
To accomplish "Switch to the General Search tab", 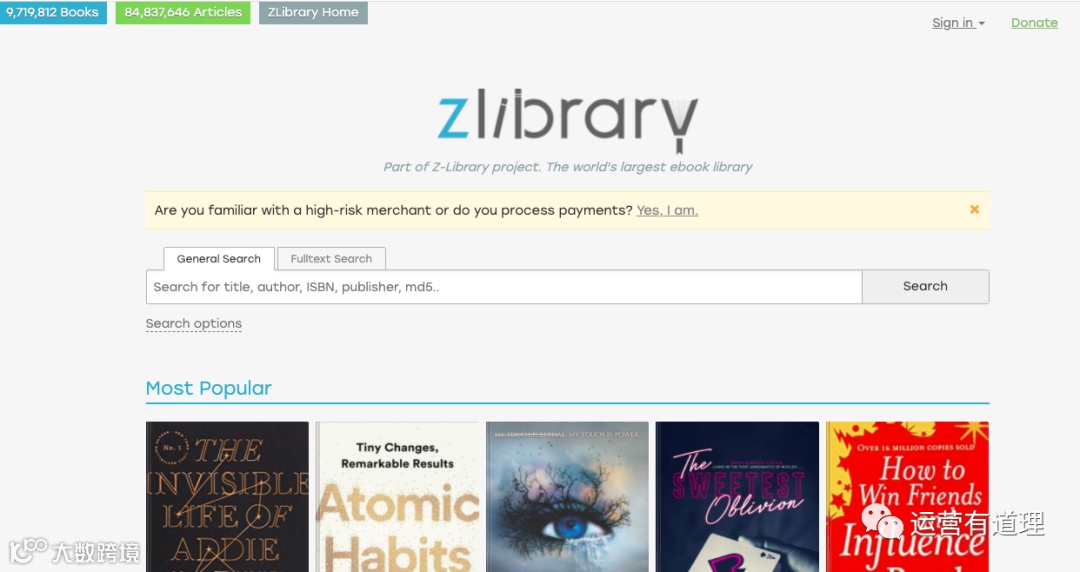I will 219,258.
